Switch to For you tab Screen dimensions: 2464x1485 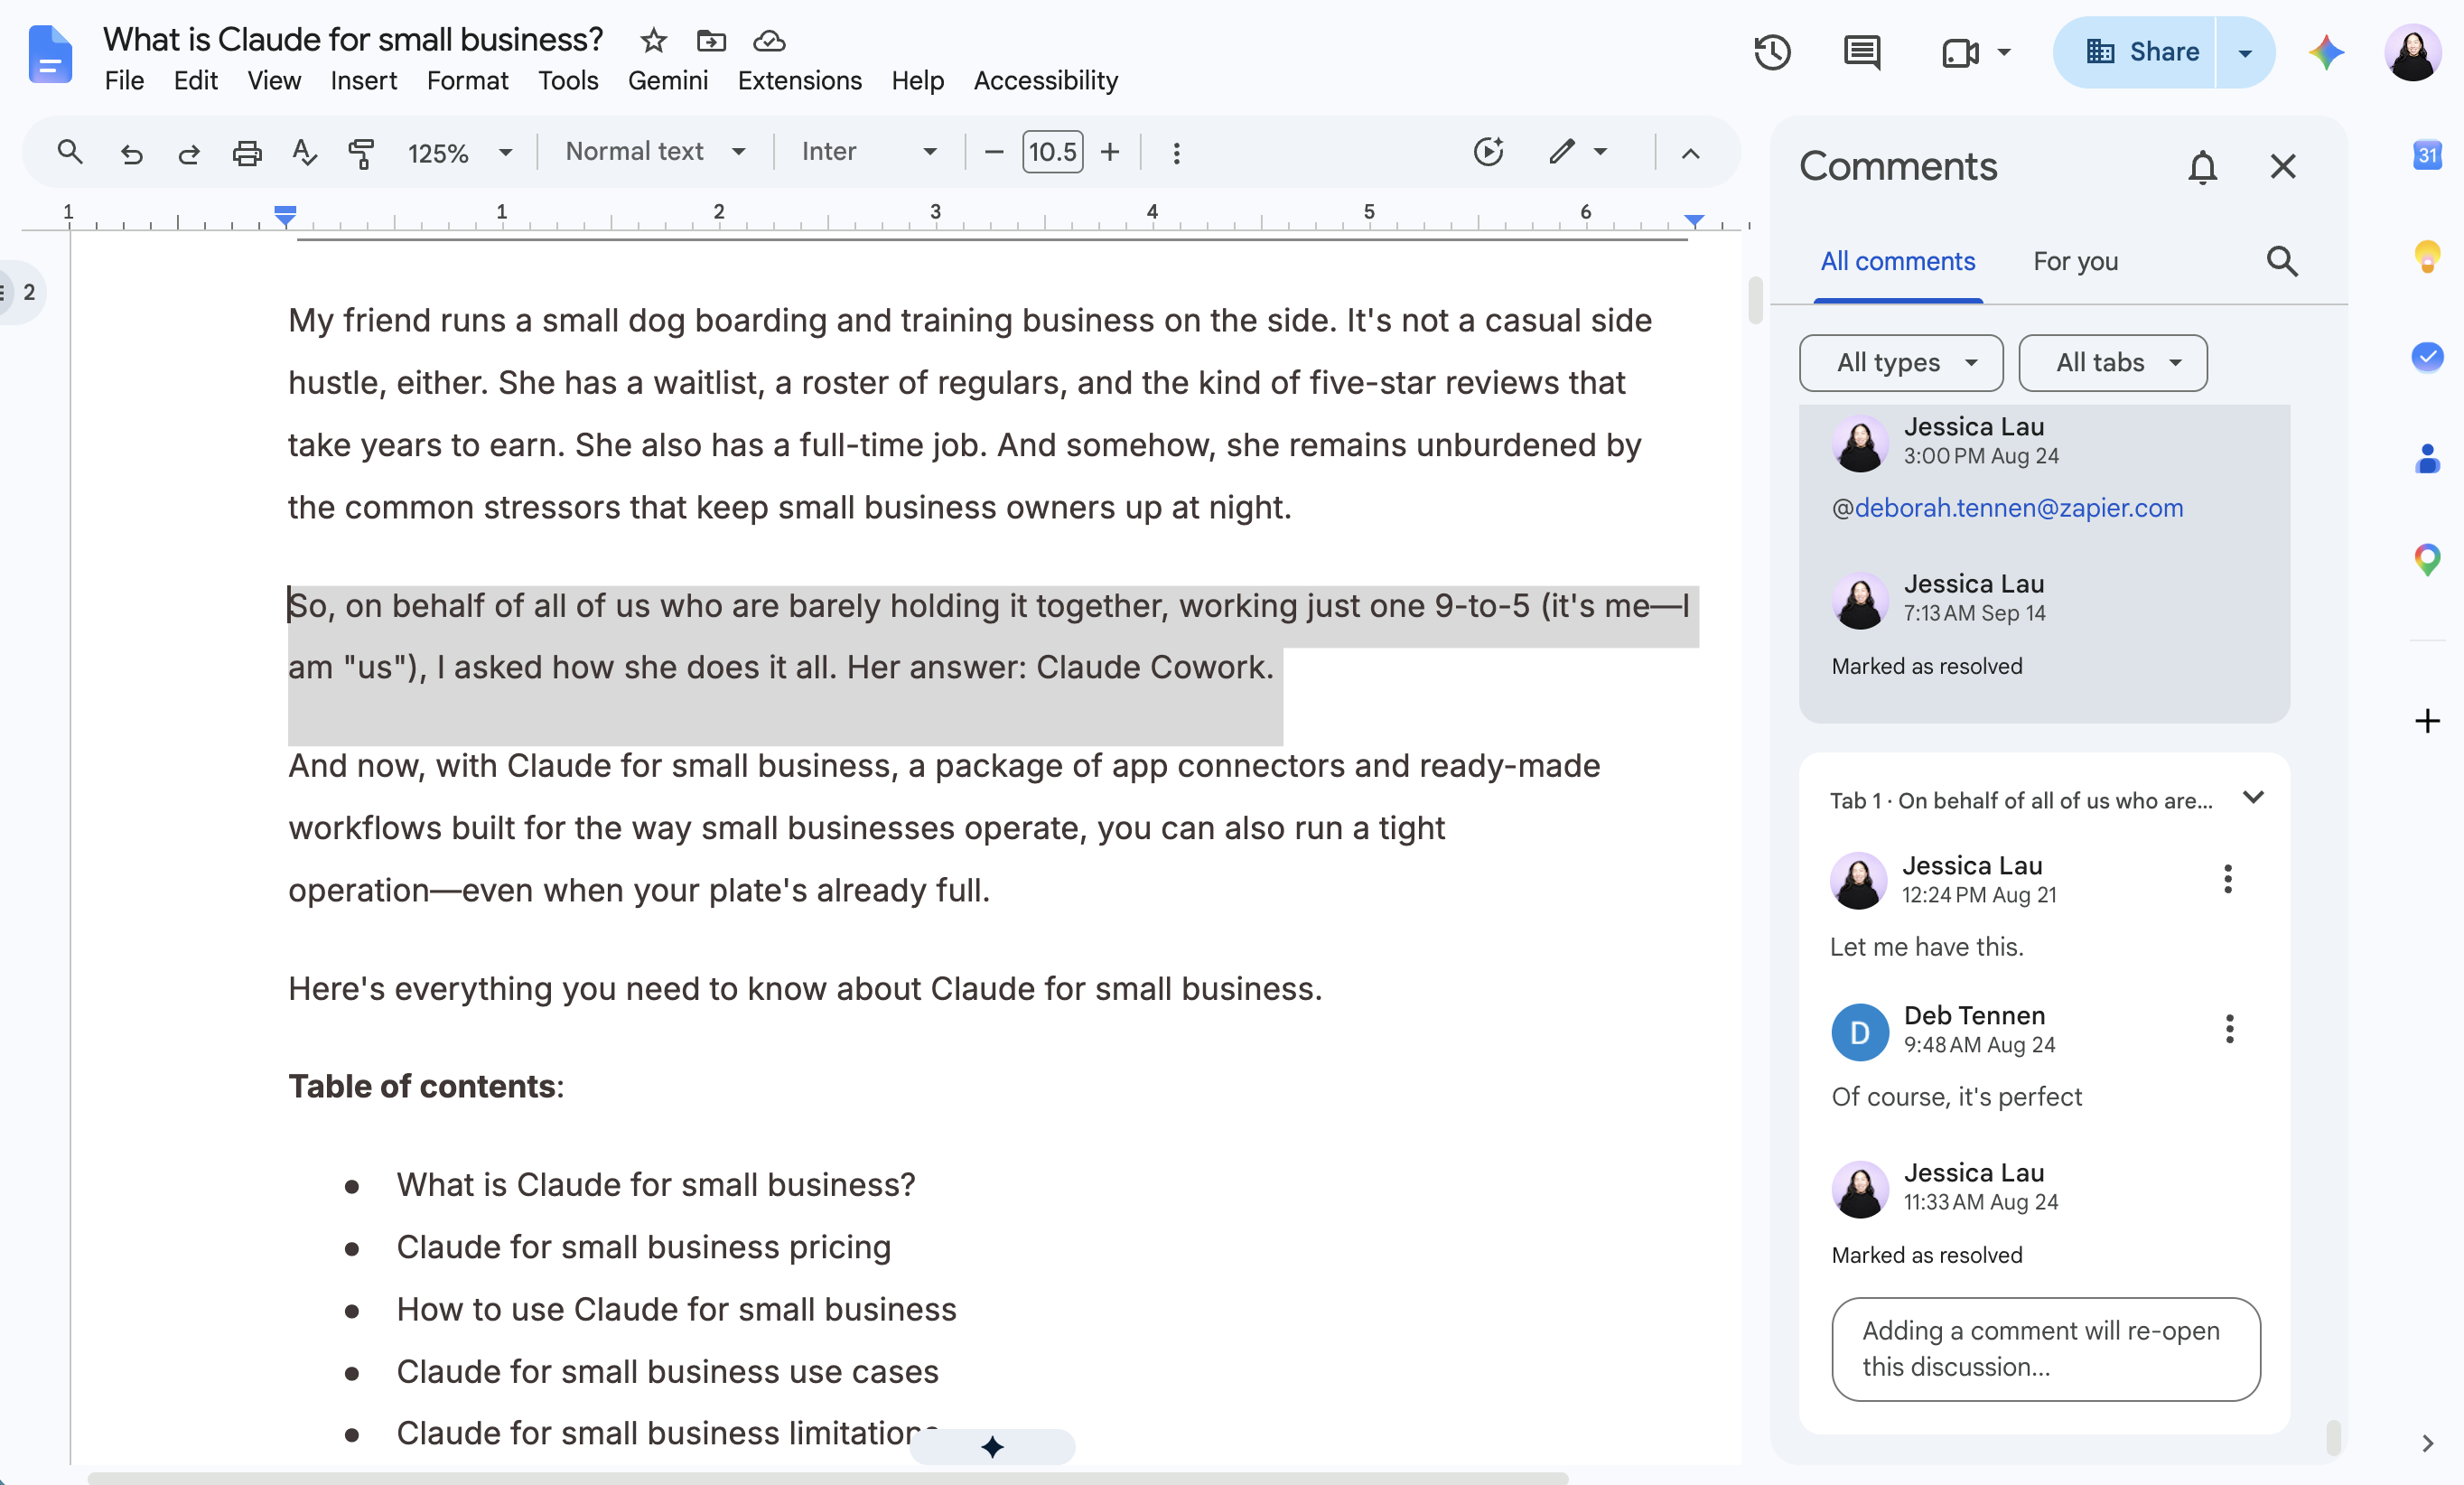point(2075,261)
